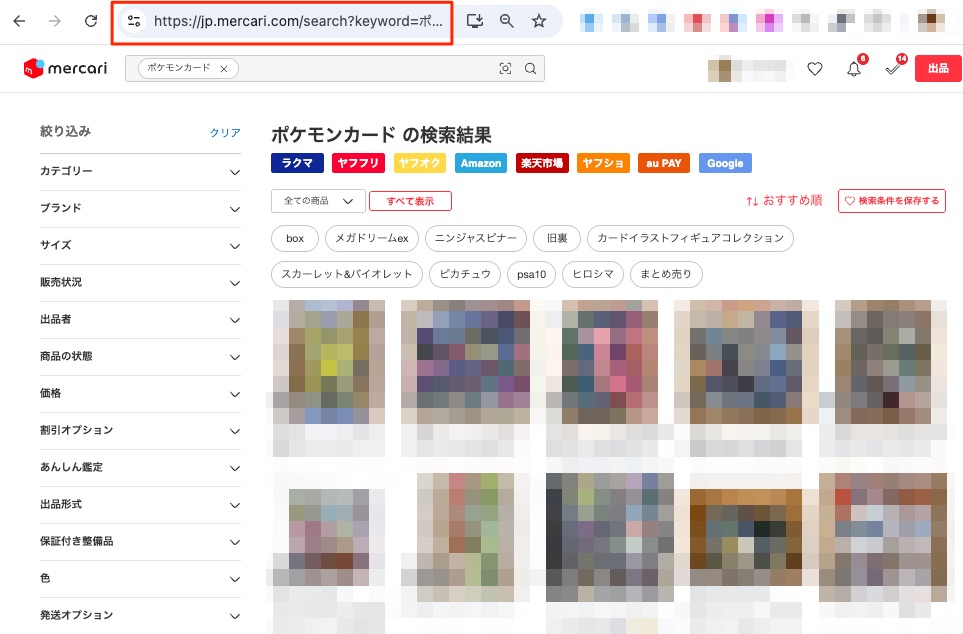The height and width of the screenshot is (634, 963).
Task: Click the red 出品 button
Action: pos(937,69)
